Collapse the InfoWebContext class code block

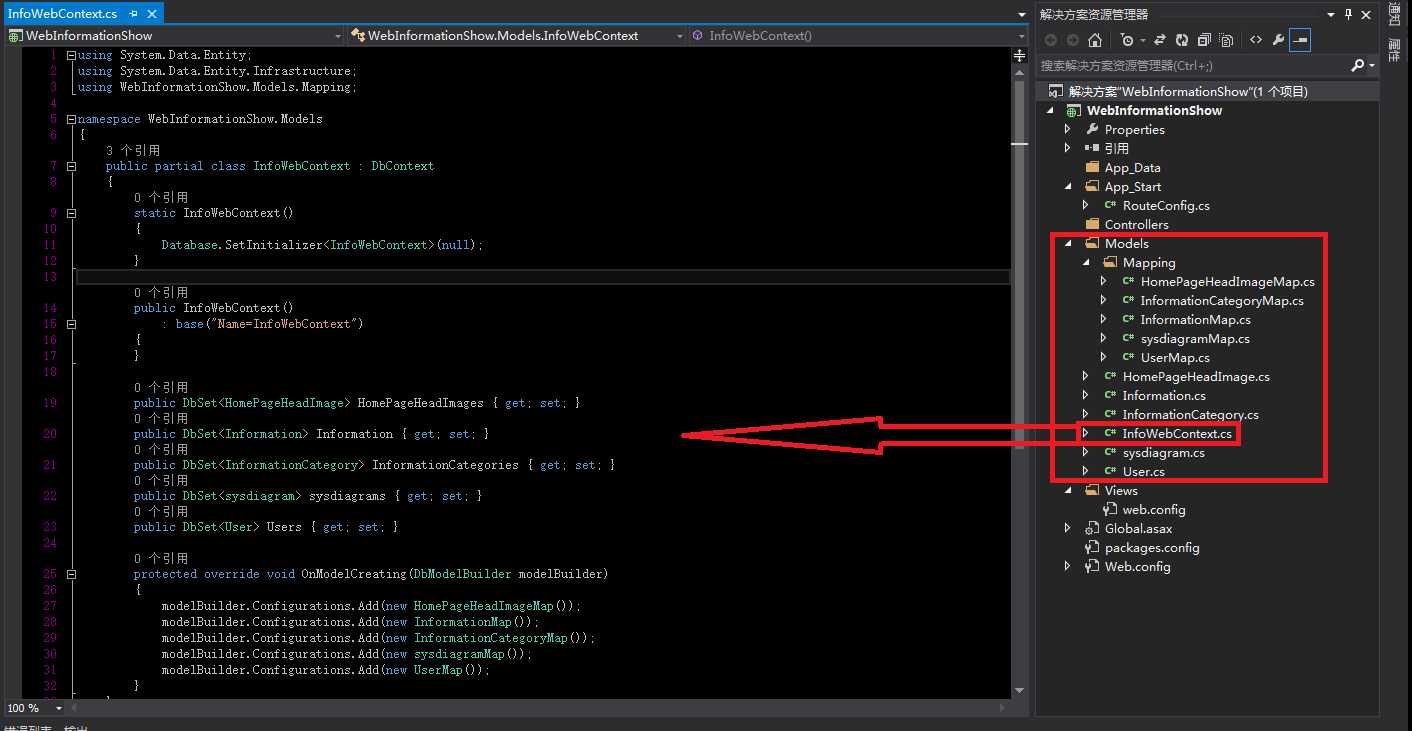coord(71,166)
